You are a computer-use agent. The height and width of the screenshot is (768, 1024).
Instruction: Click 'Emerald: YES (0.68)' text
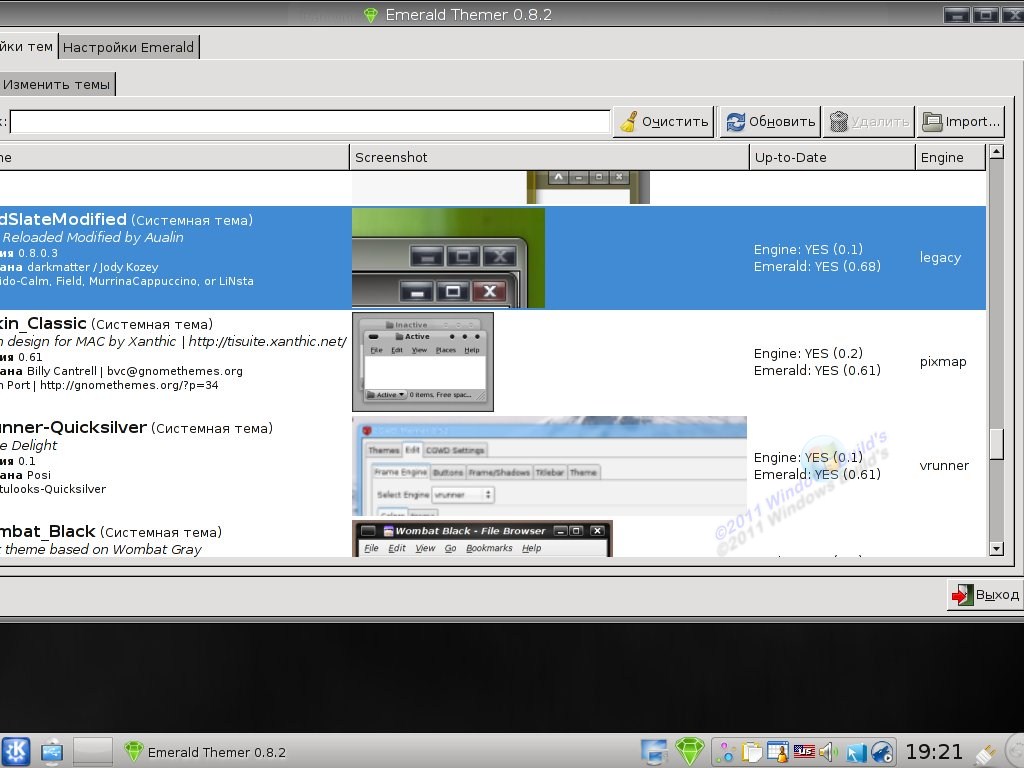817,266
